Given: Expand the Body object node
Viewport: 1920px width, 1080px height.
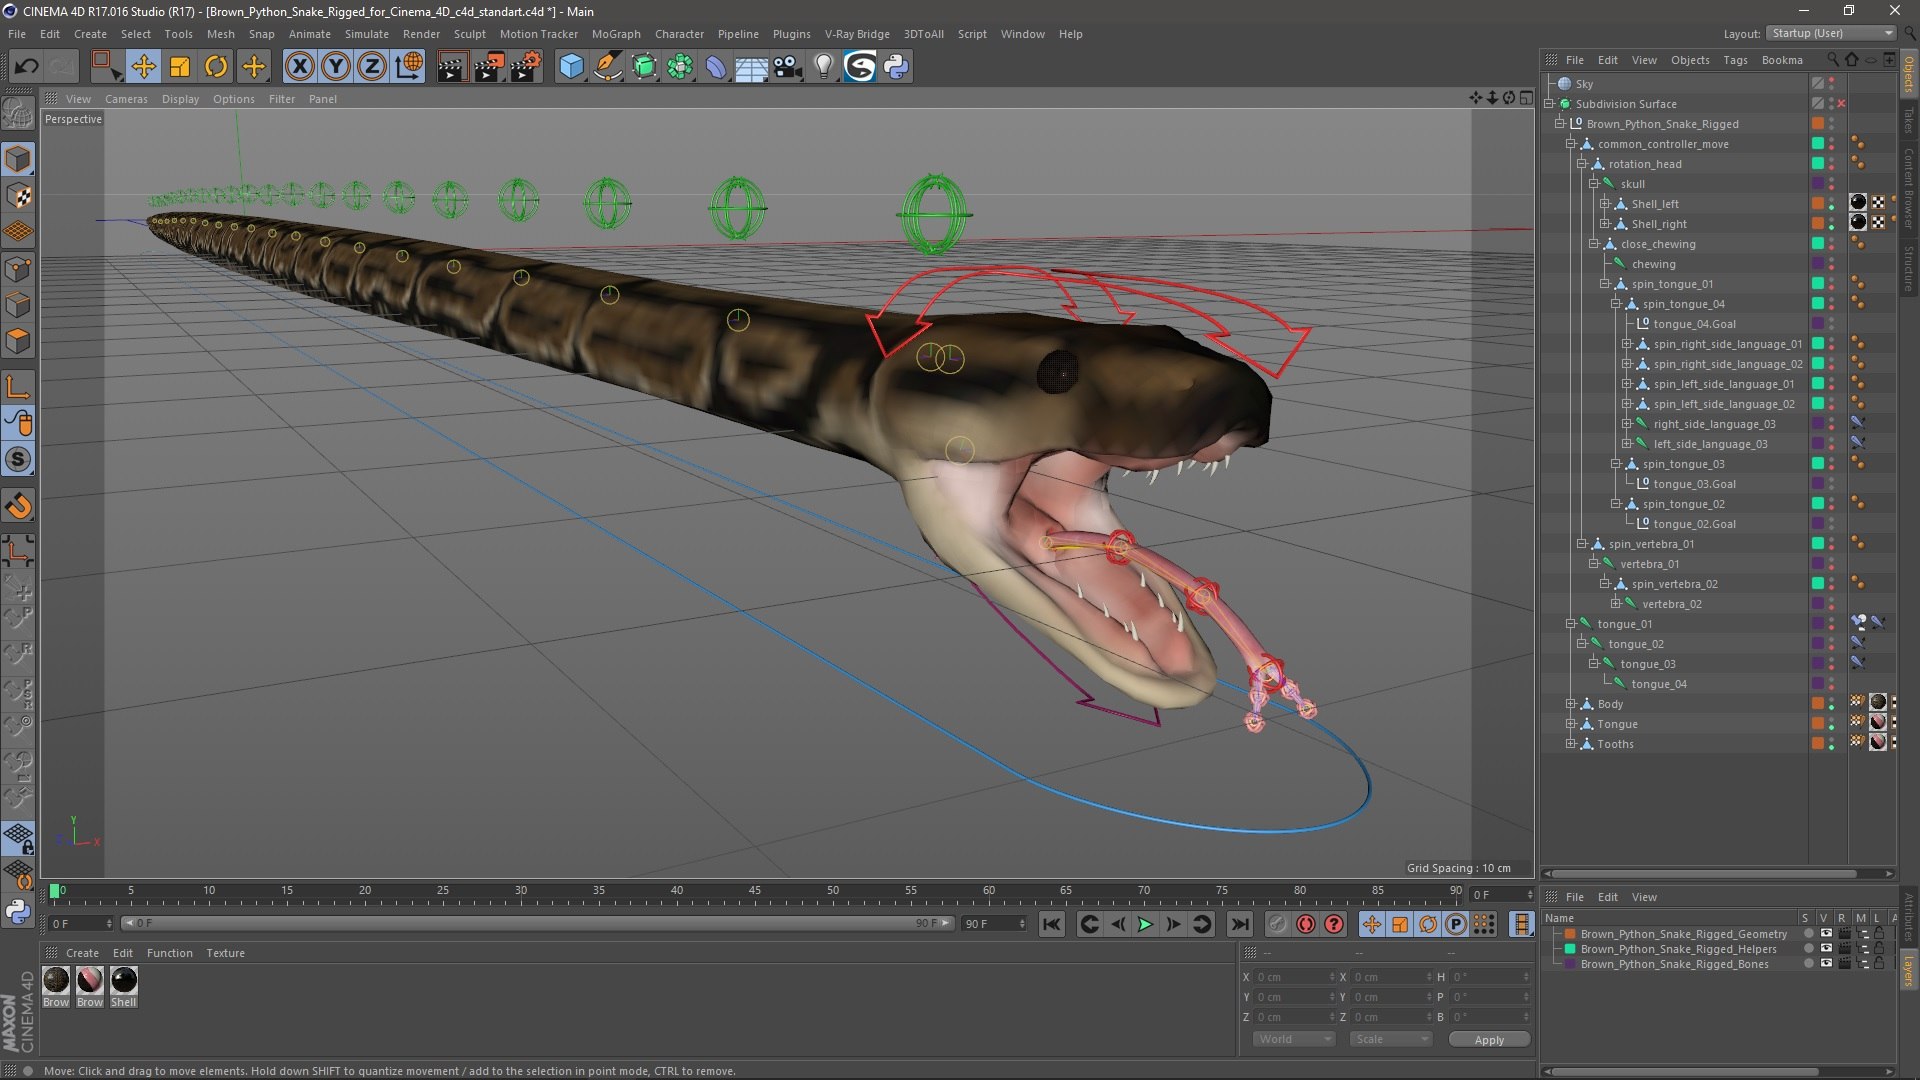Looking at the screenshot, I should 1571,704.
